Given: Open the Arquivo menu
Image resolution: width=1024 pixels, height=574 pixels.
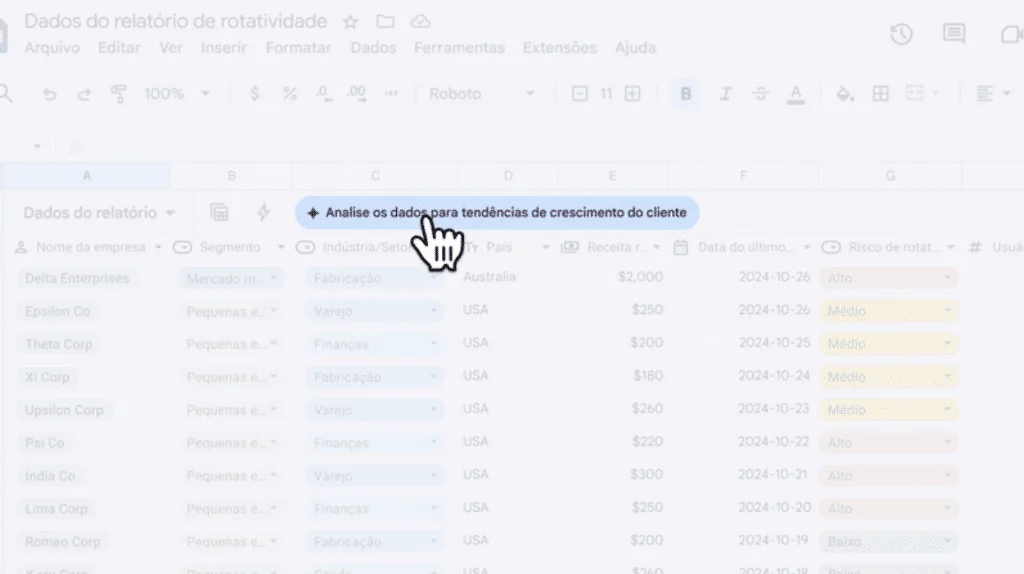Looking at the screenshot, I should (x=52, y=48).
